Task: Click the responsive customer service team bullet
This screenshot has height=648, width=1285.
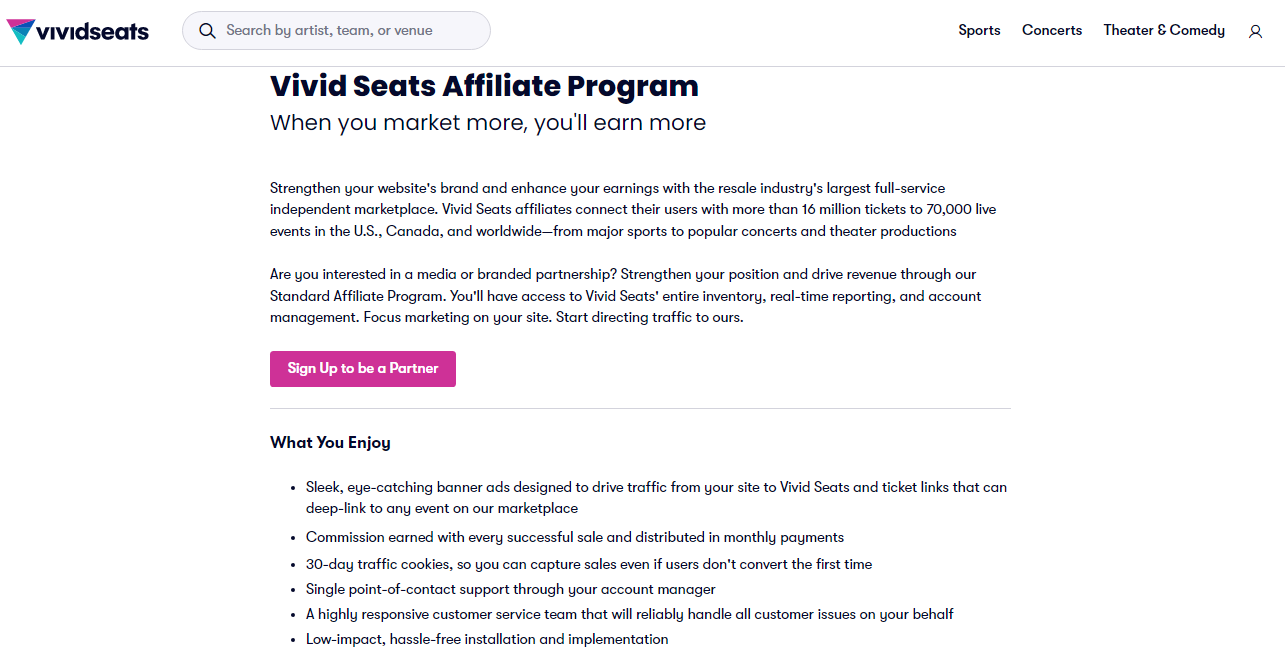Action: point(630,614)
